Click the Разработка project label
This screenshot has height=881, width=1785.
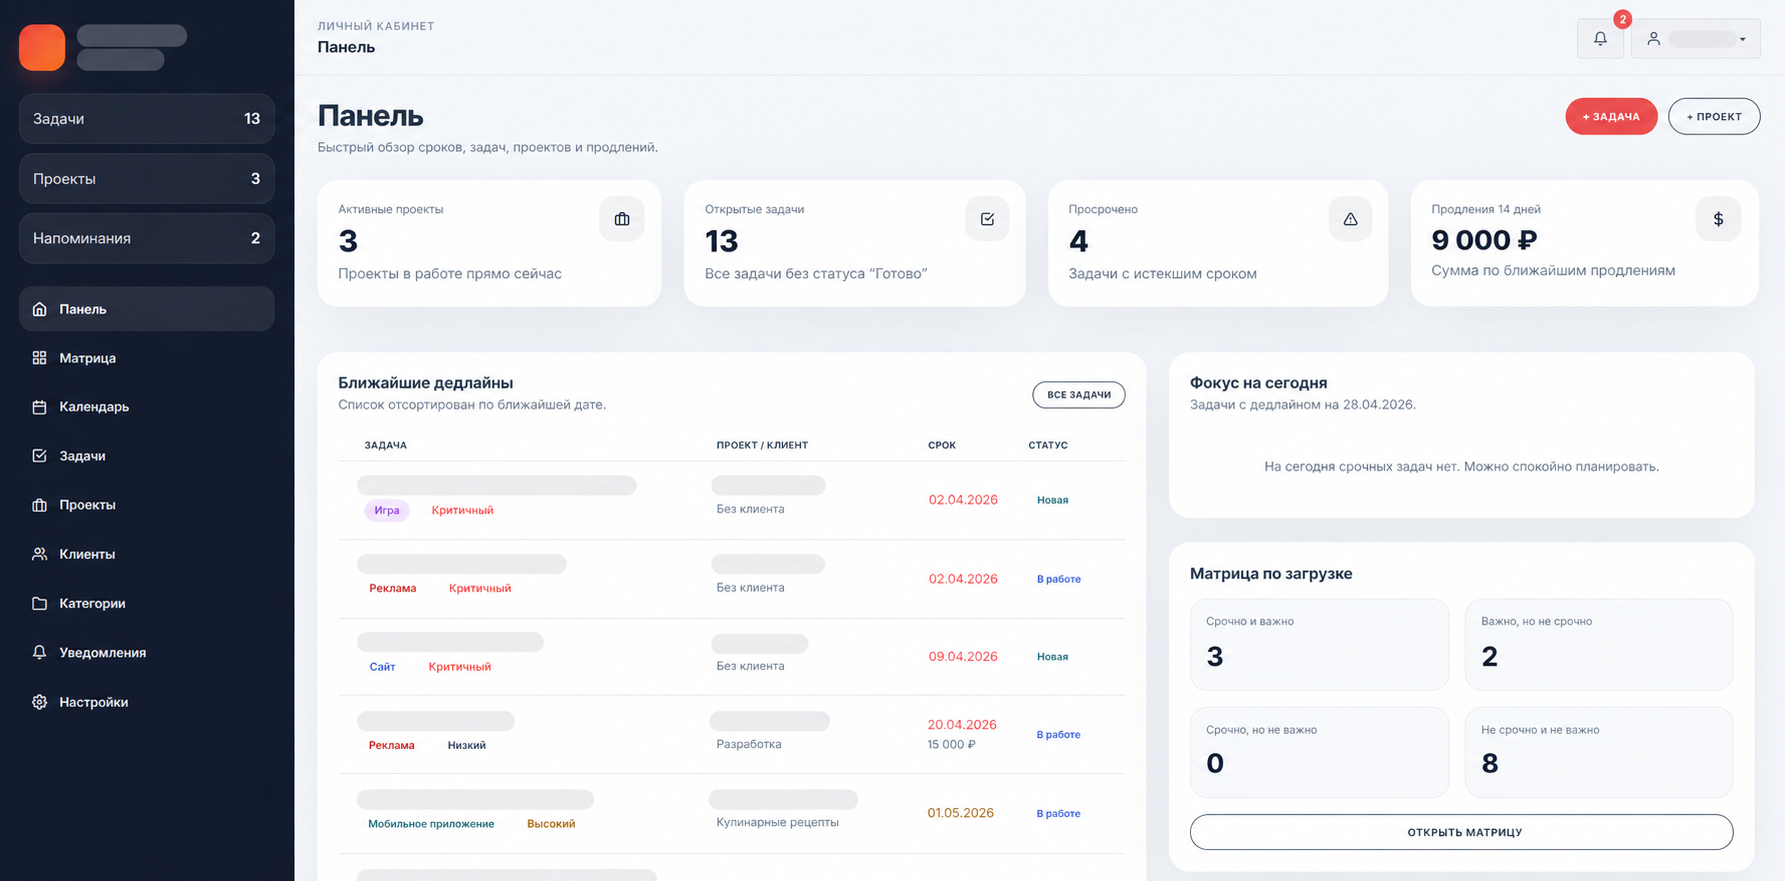(x=749, y=744)
